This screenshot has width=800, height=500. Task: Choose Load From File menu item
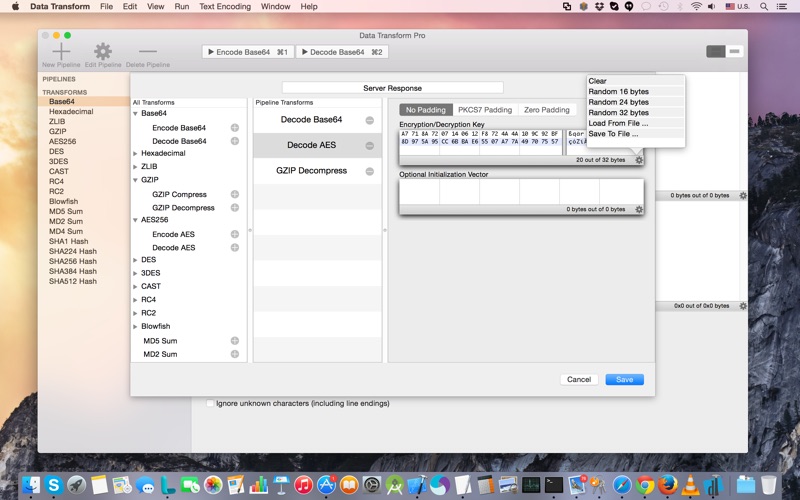[635, 123]
